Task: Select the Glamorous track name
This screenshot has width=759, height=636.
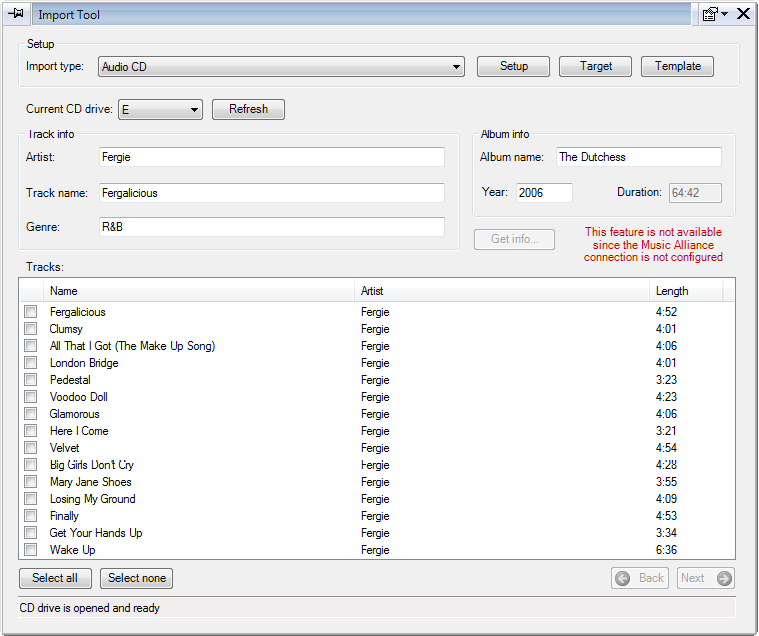Action: pos(75,414)
